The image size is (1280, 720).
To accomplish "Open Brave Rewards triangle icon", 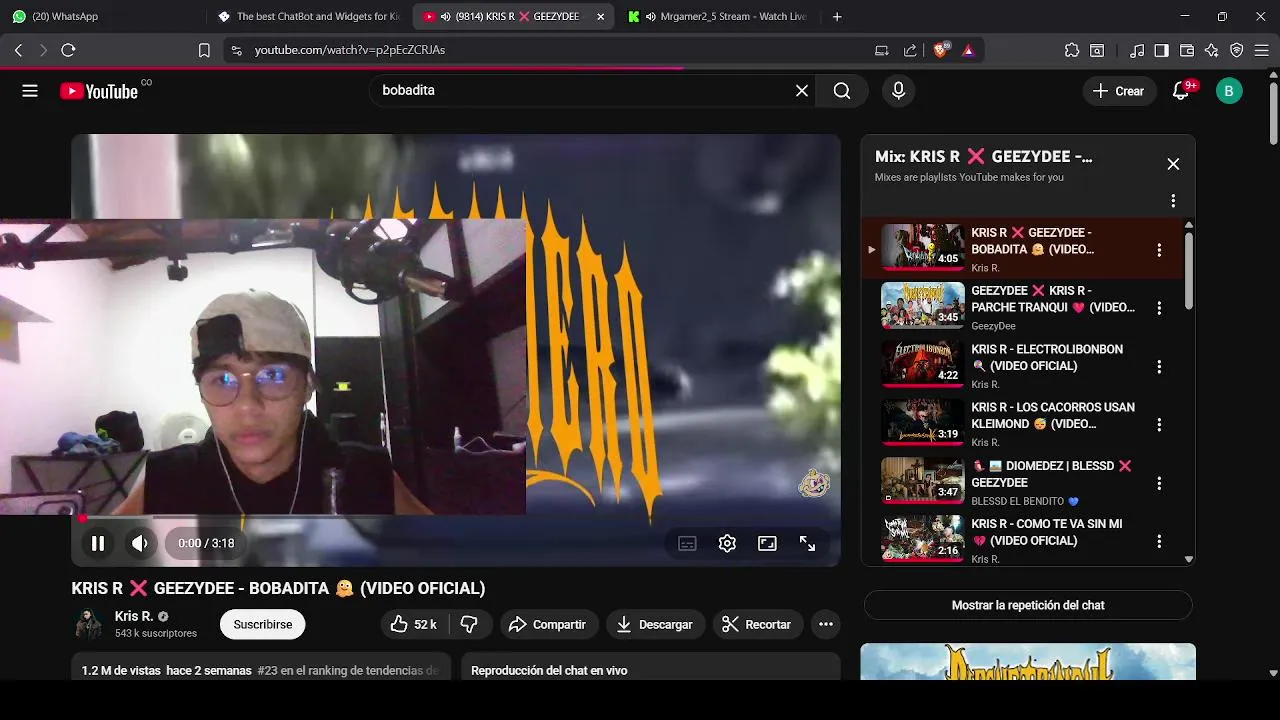I will click(968, 50).
